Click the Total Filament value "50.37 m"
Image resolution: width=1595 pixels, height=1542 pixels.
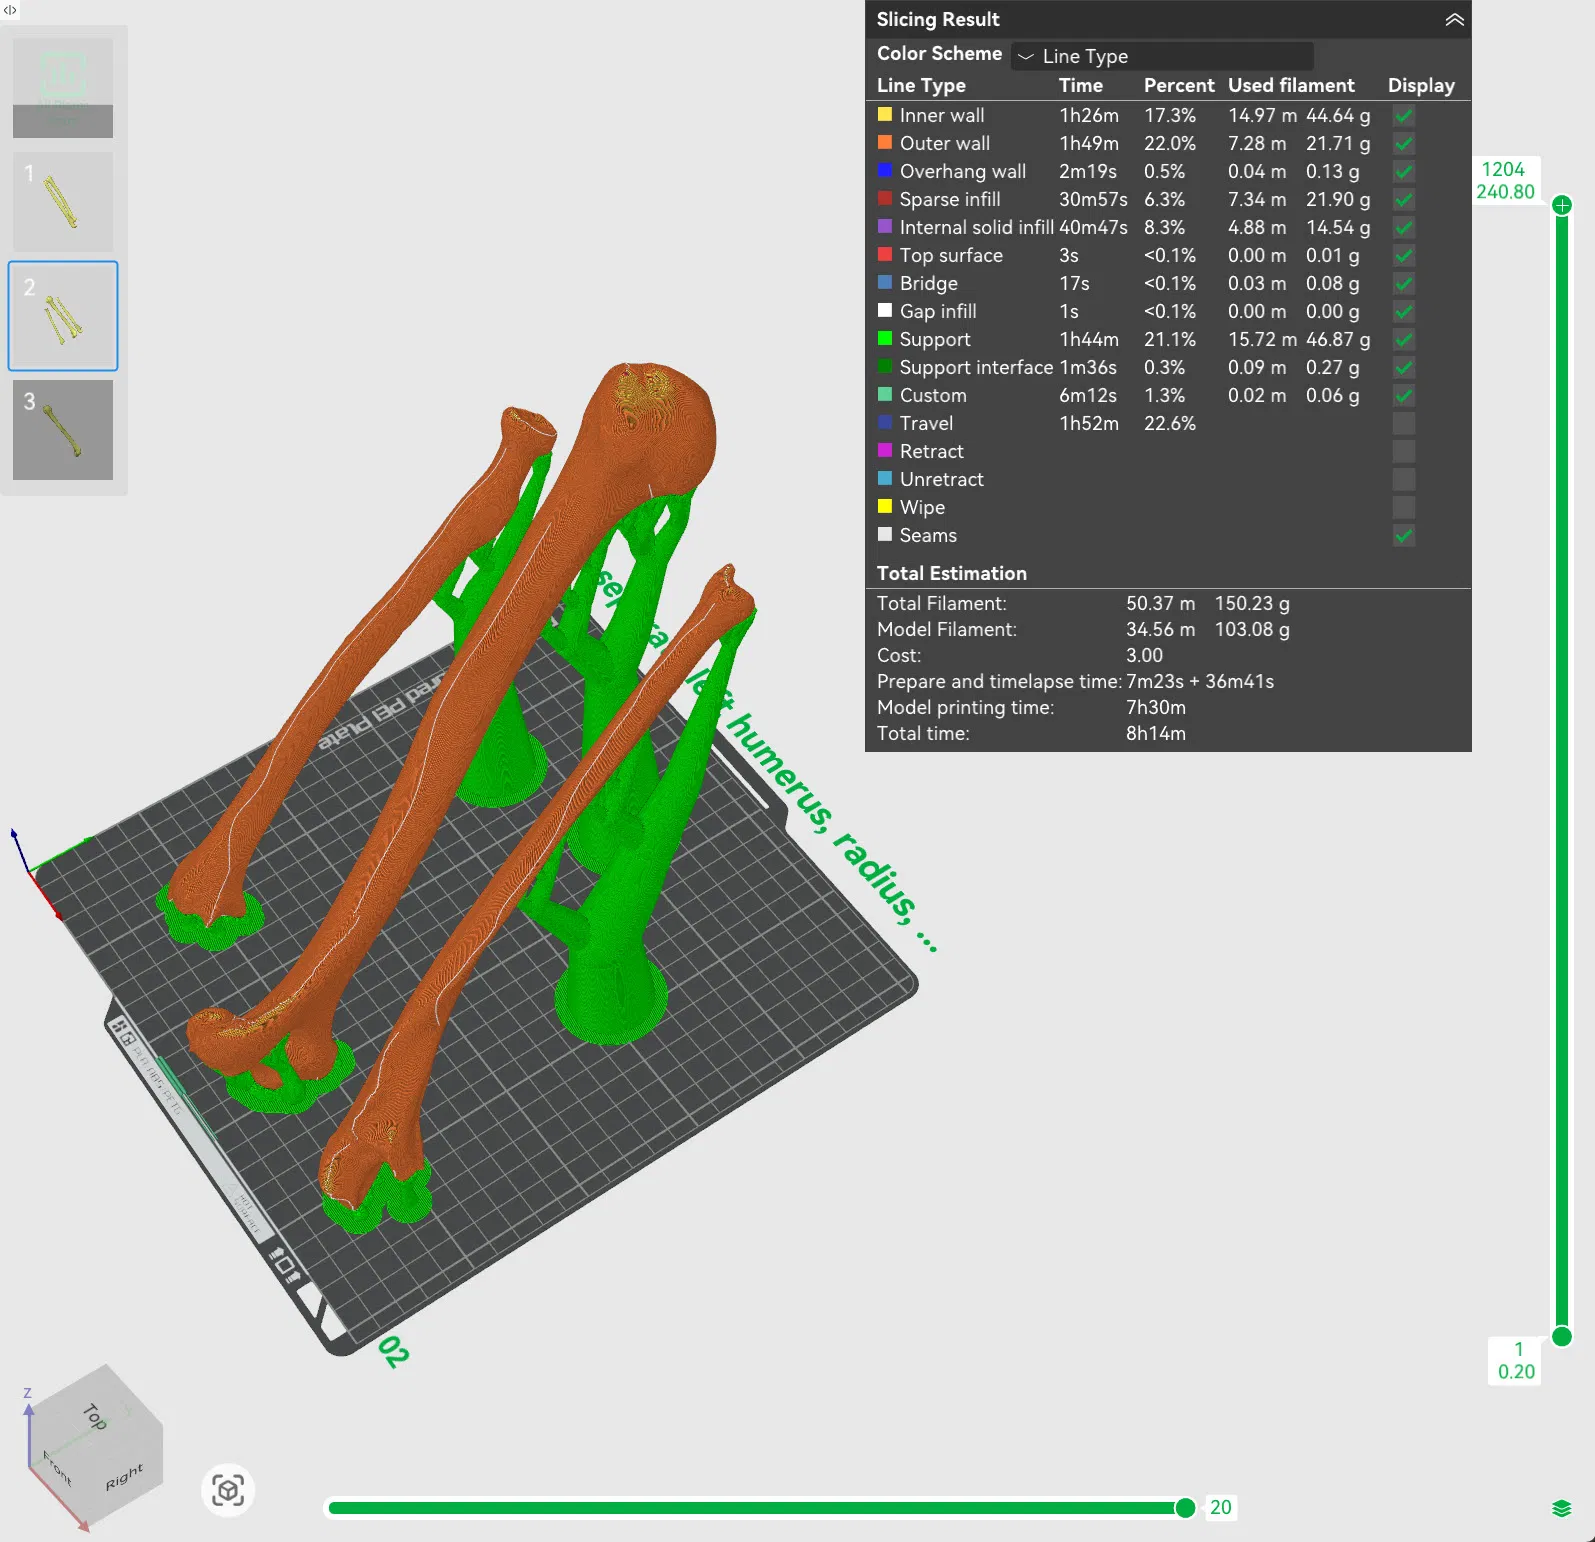tap(1160, 603)
